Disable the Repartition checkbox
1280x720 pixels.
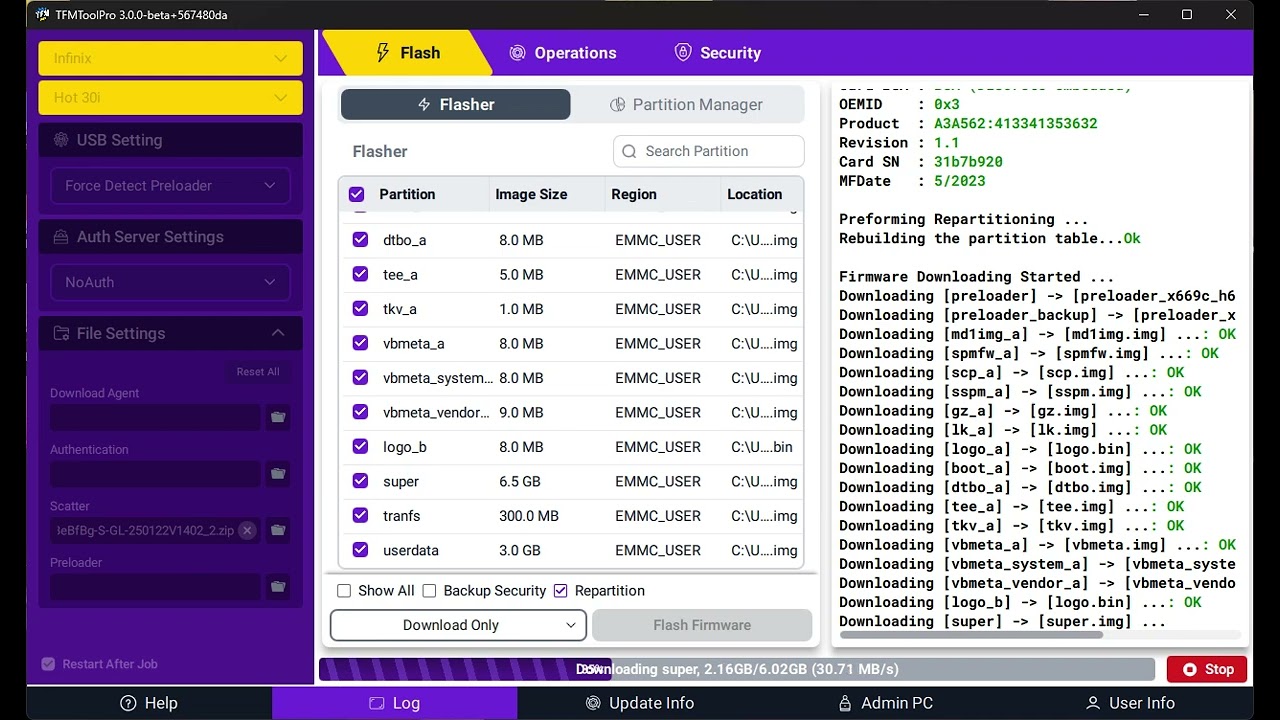(x=560, y=591)
